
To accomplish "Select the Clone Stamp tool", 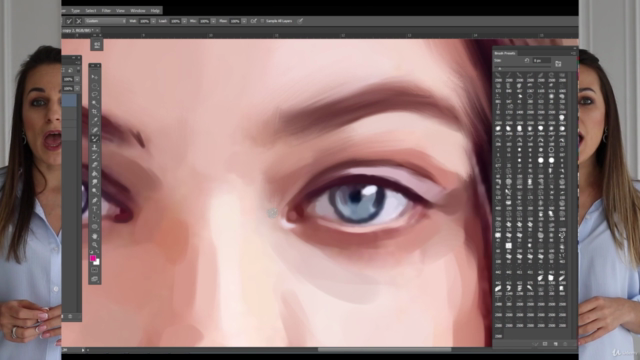I will (95, 147).
